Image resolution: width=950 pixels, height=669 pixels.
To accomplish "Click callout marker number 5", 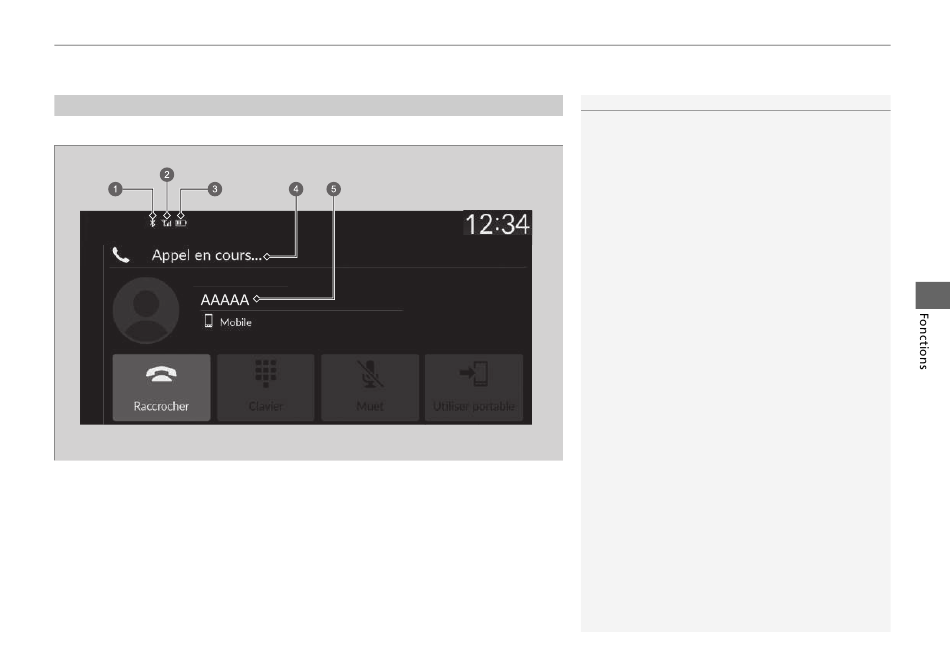I will (333, 189).
